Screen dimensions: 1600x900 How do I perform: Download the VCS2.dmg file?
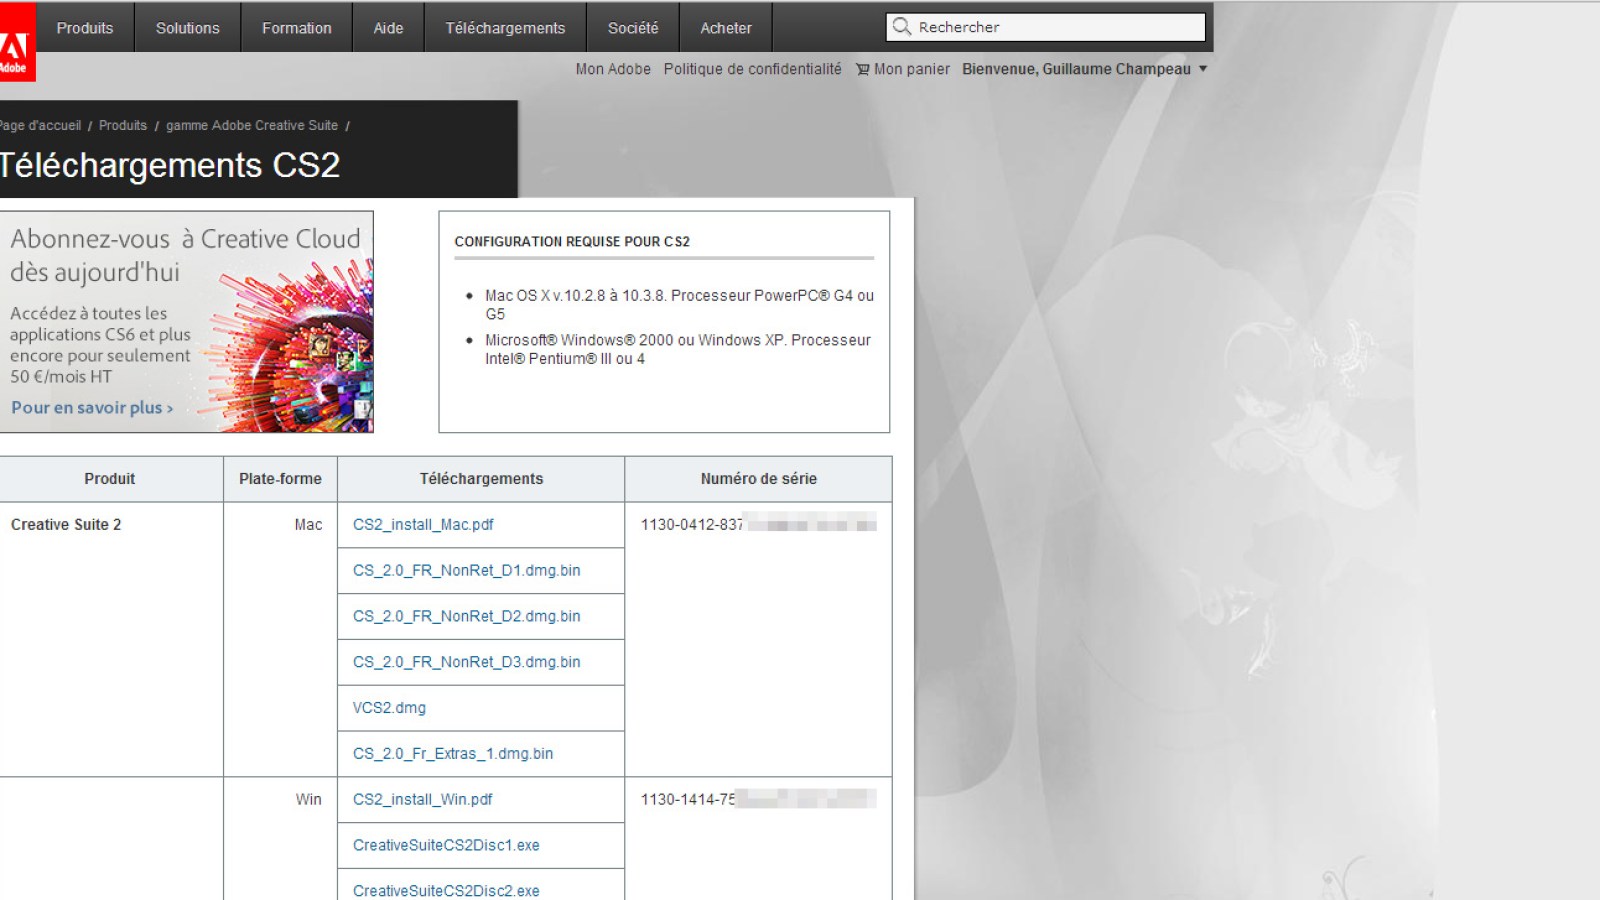tap(388, 707)
